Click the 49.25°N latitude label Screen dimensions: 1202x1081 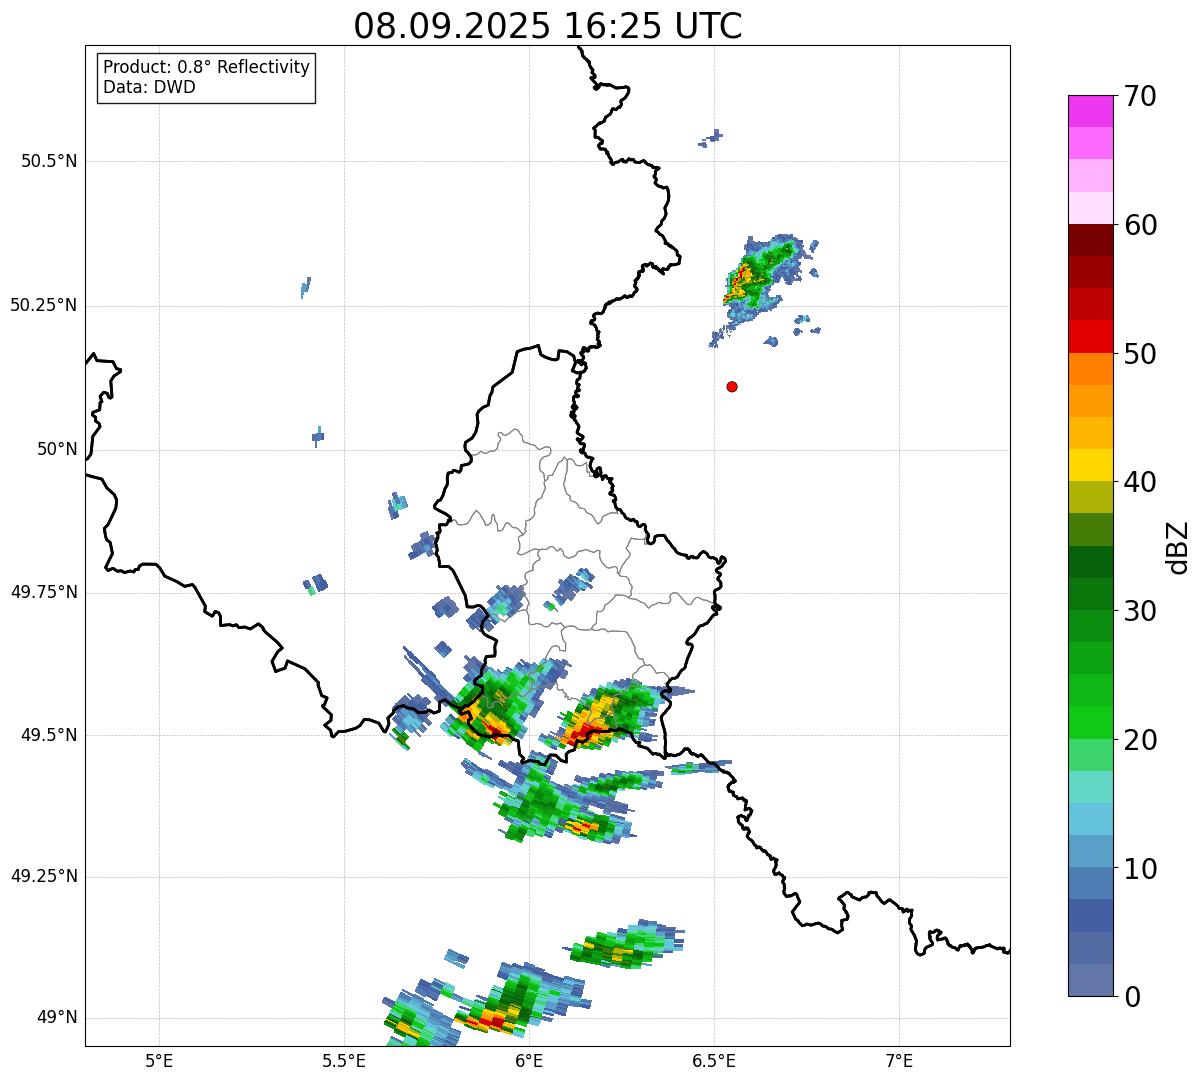pyautogui.click(x=44, y=876)
